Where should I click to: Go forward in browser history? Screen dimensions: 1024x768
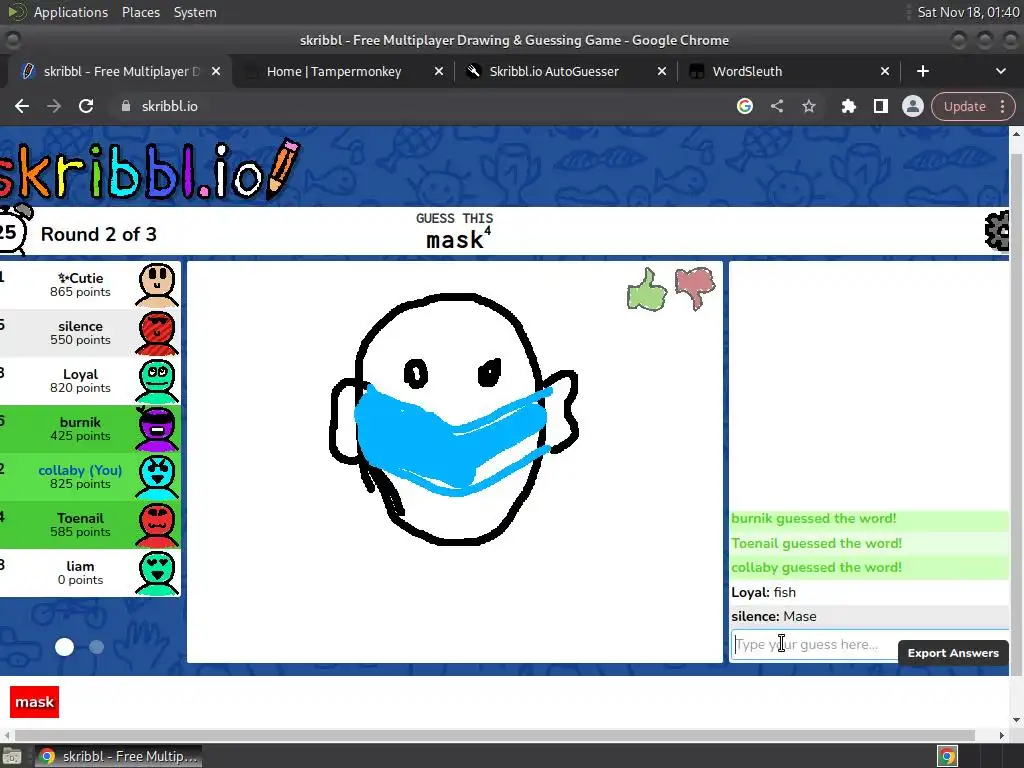[54, 106]
